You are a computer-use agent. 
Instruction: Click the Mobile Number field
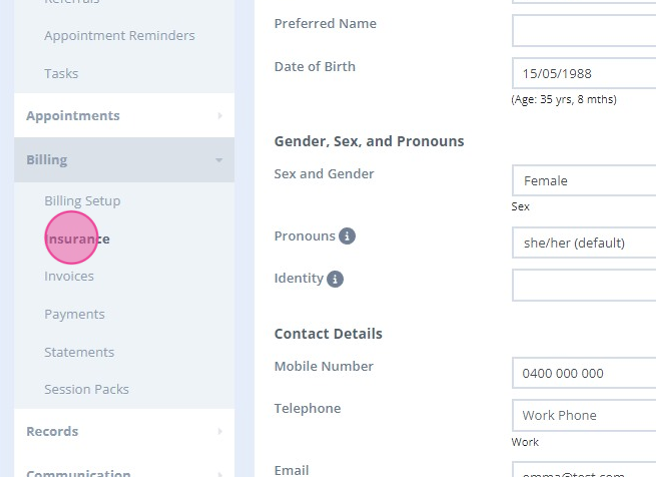(584, 373)
